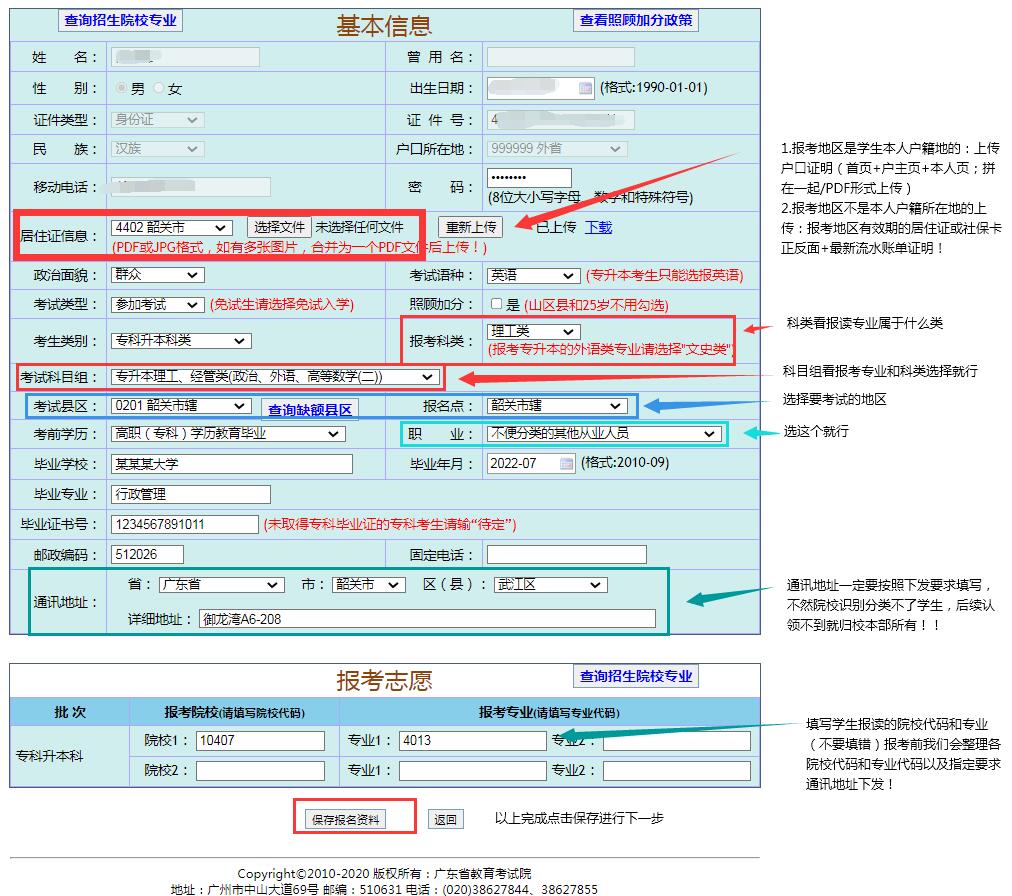This screenshot has height=896, width=1012.
Task: Click the 邮政编码 512026 field
Action: tap(147, 555)
